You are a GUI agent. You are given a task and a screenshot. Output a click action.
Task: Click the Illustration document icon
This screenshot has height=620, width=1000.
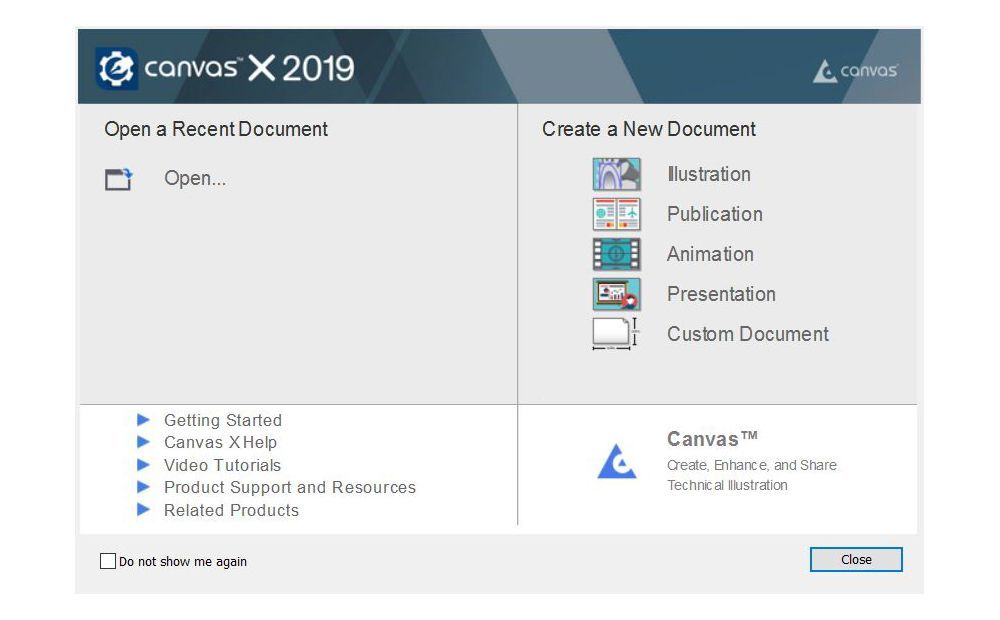click(x=616, y=174)
